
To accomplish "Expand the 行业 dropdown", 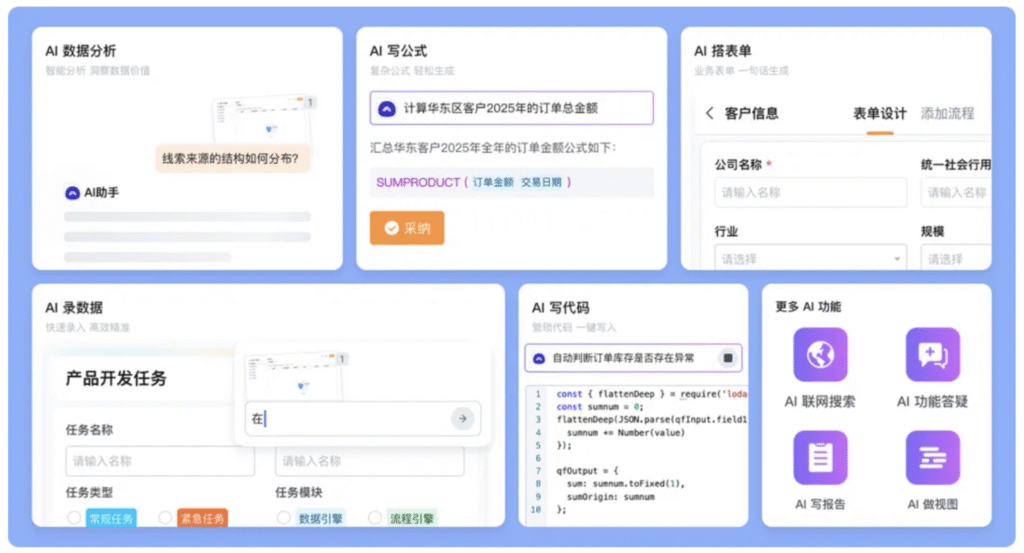I will click(x=810, y=259).
